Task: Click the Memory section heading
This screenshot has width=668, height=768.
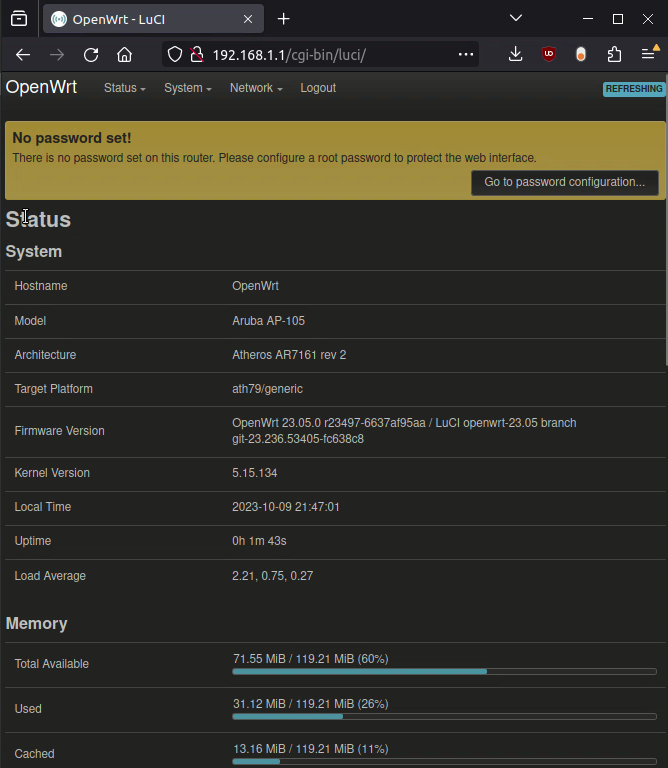Action: coord(37,624)
